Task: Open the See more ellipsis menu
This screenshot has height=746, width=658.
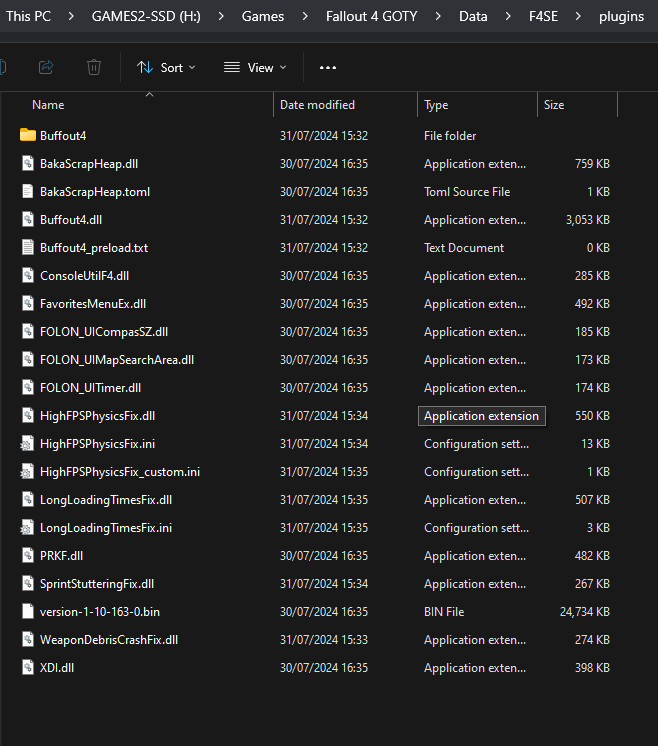Action: (x=328, y=68)
